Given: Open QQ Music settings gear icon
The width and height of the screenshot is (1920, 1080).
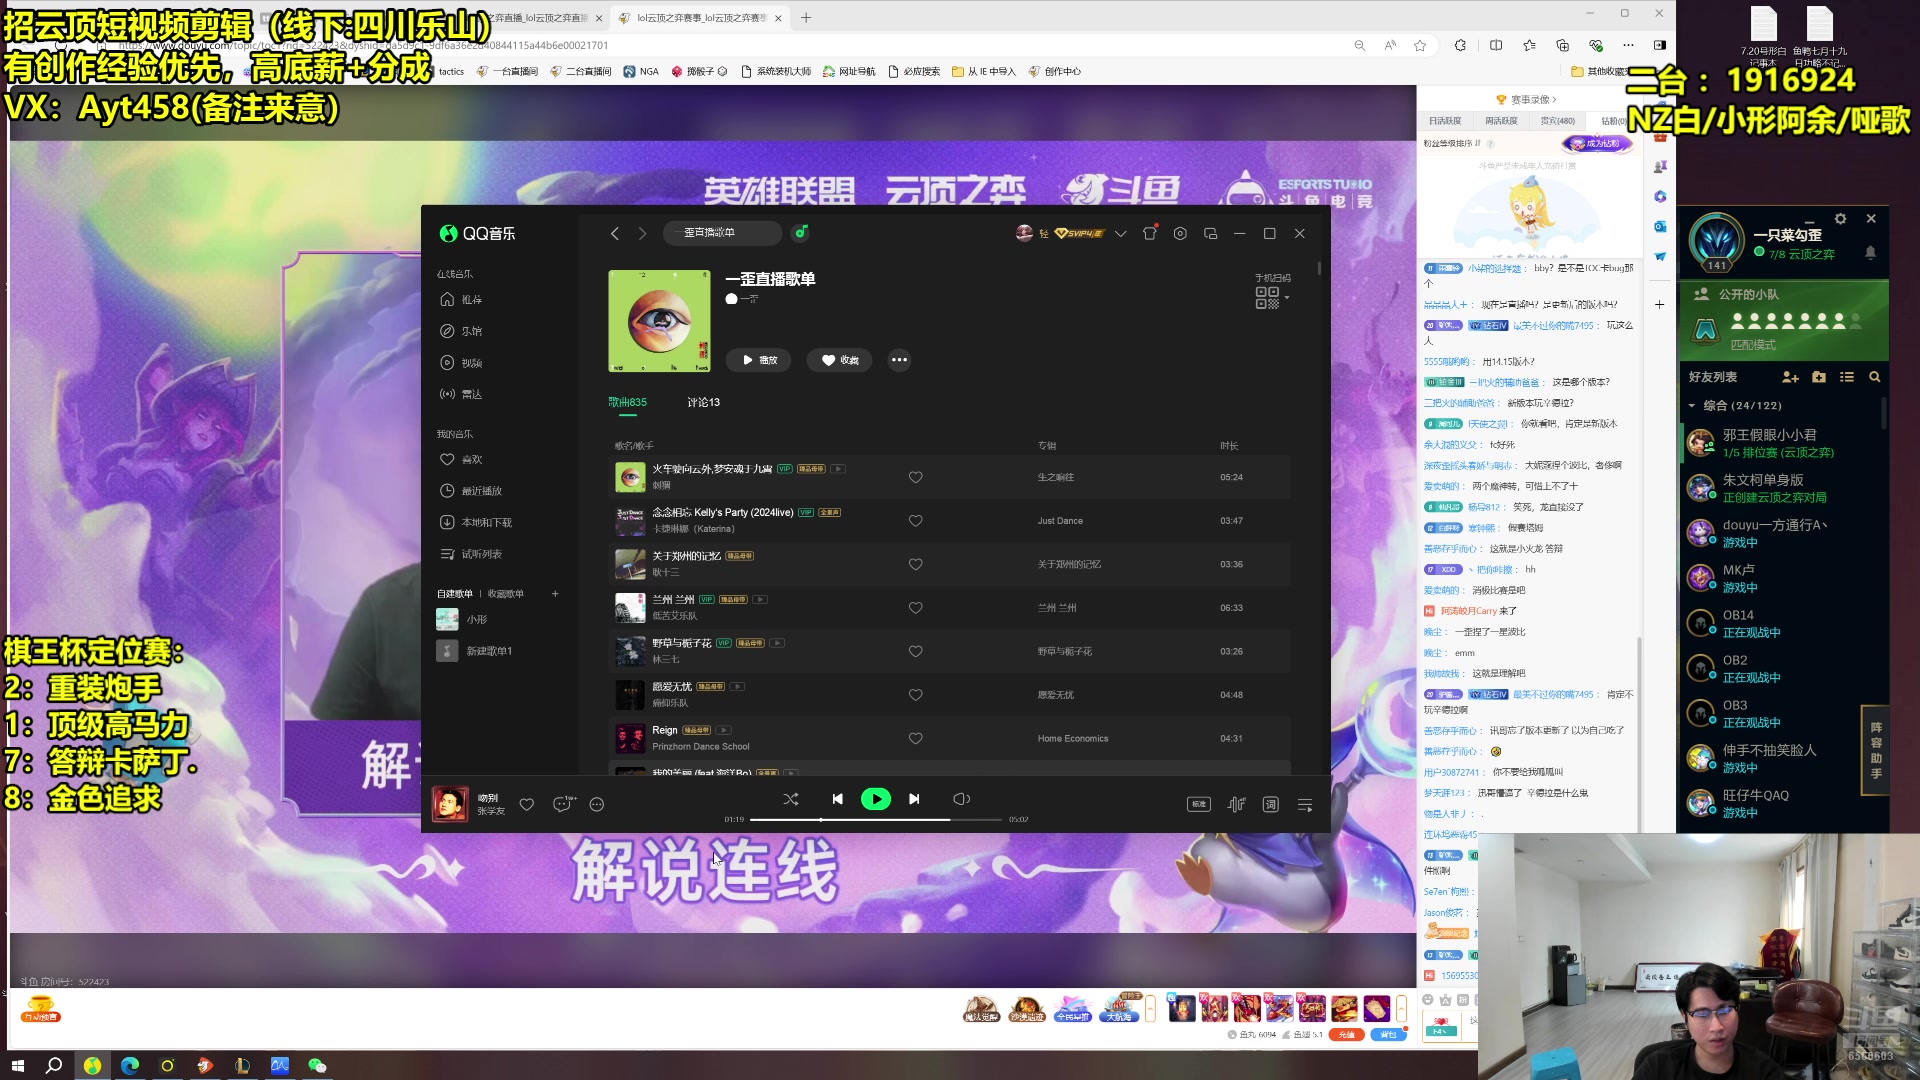Looking at the screenshot, I should (1180, 233).
